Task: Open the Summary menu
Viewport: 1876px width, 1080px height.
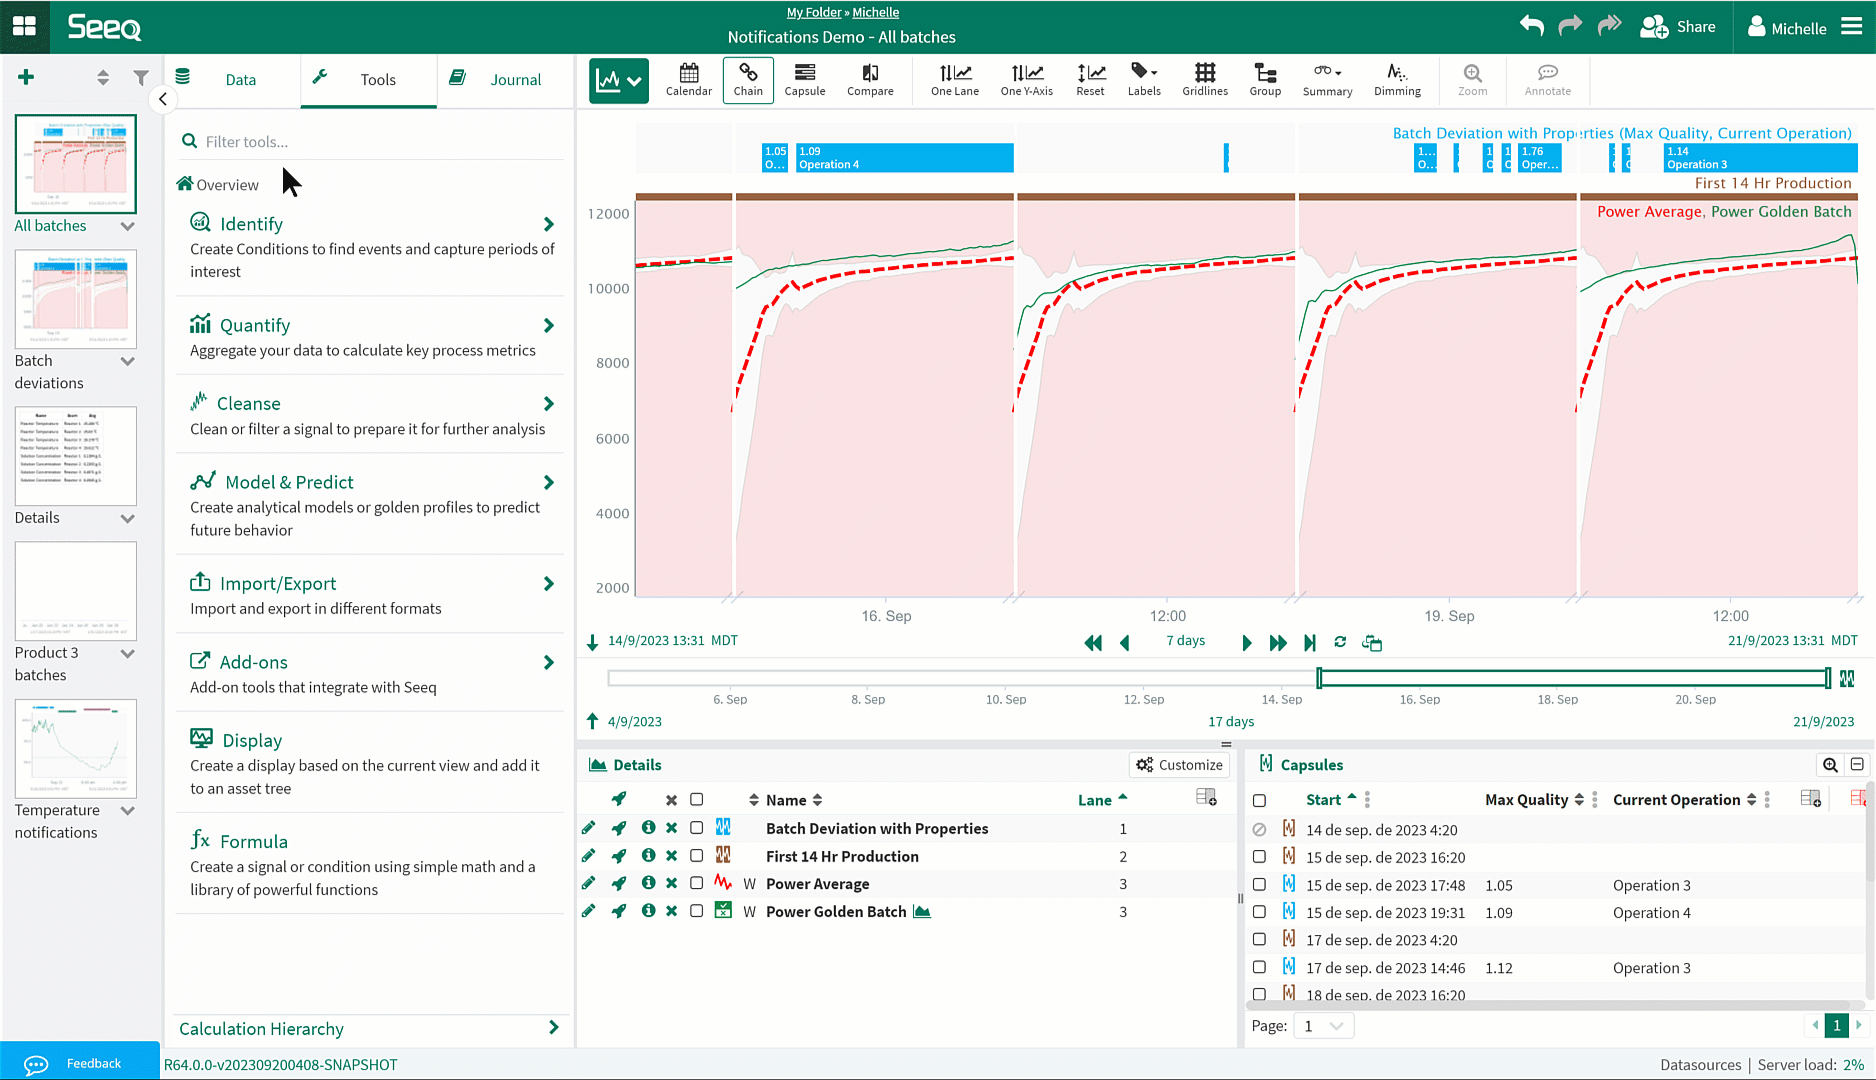Action: [1327, 80]
